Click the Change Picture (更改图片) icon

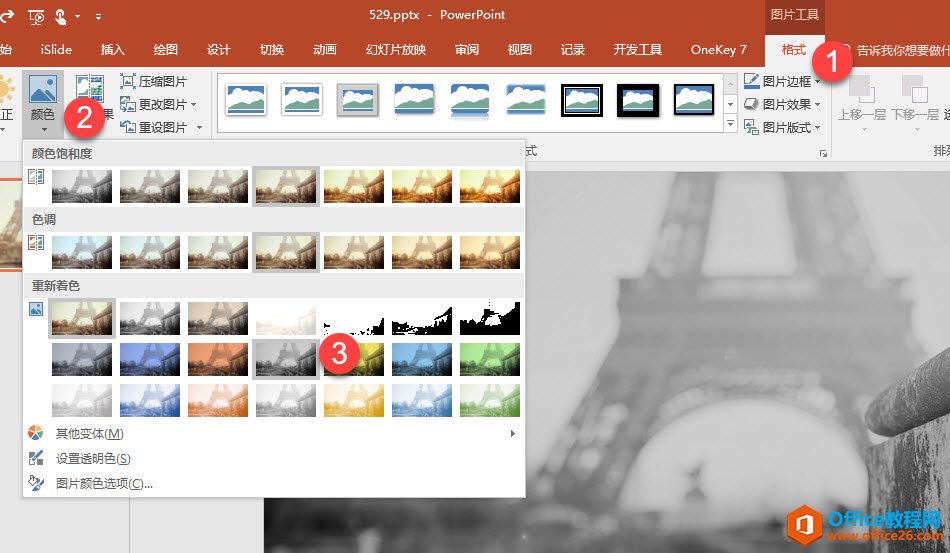pyautogui.click(x=128, y=104)
